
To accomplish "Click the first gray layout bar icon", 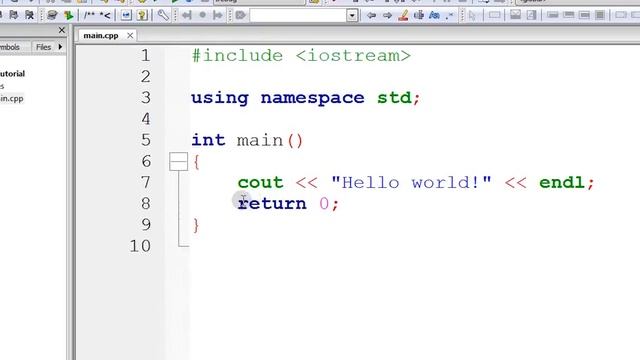I will (x=553, y=16).
